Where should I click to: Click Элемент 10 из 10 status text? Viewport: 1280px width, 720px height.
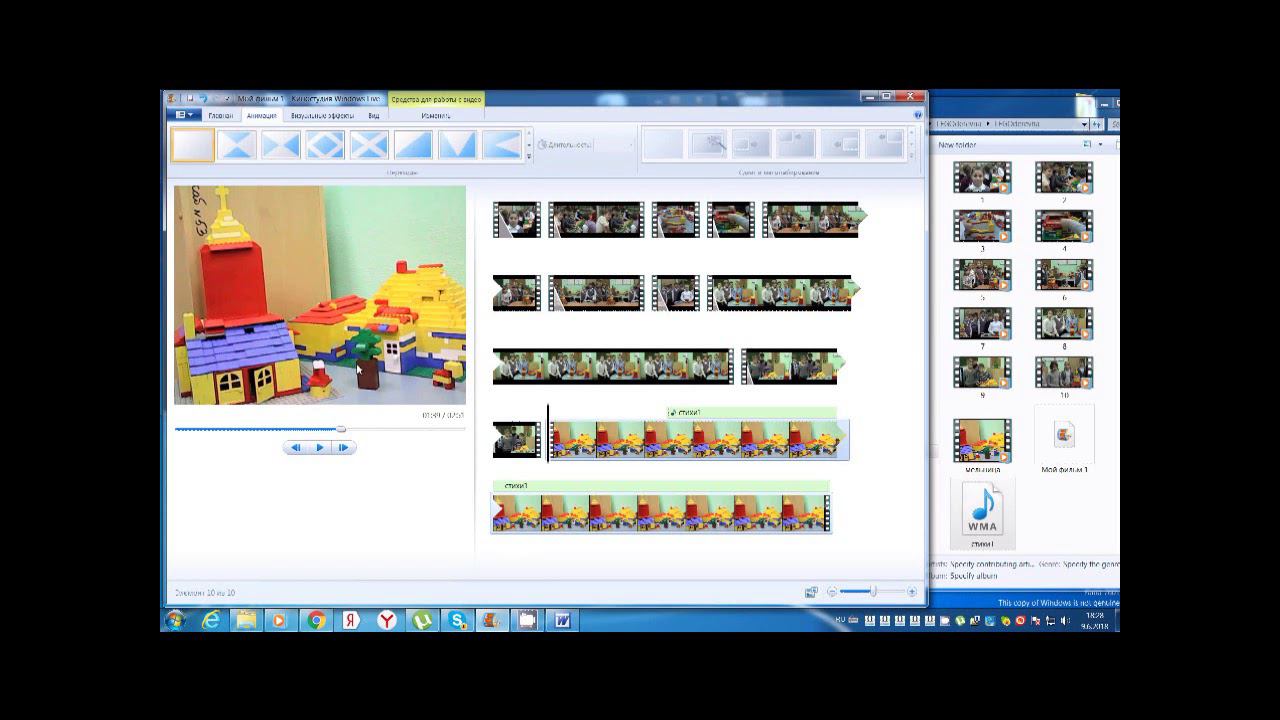click(x=205, y=593)
